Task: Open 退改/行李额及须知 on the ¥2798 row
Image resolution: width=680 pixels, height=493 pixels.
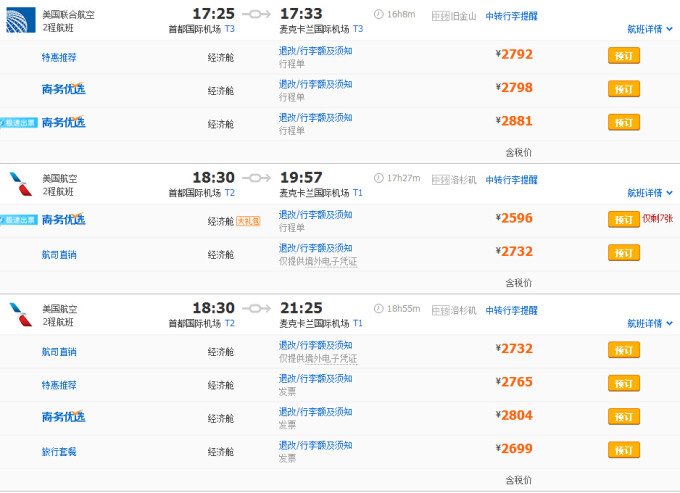Action: (x=315, y=84)
